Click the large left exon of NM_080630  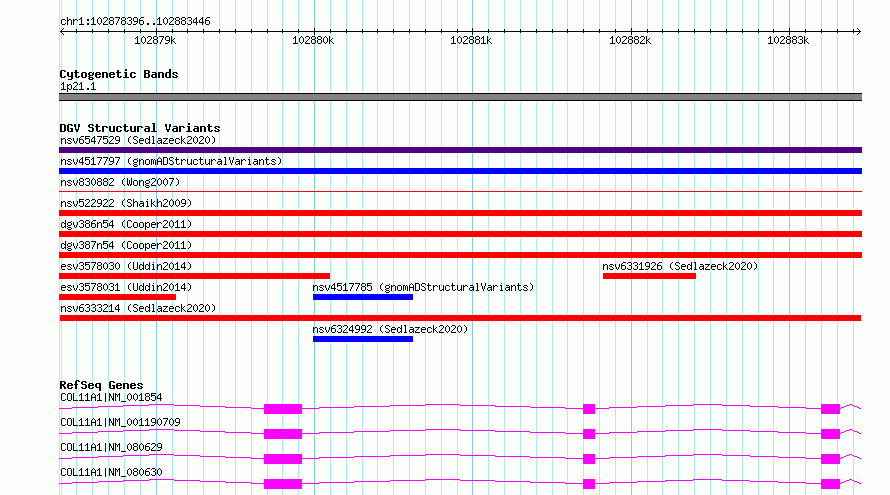coord(283,484)
